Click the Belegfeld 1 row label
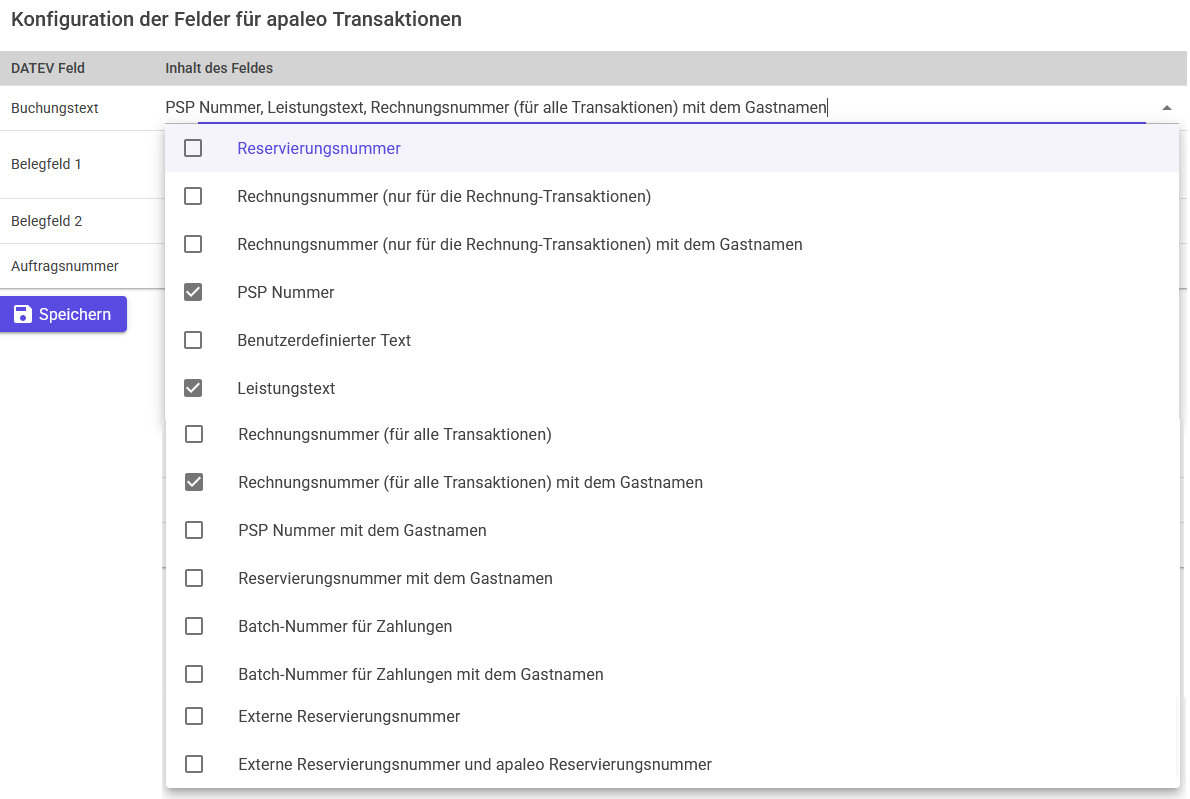 point(46,164)
